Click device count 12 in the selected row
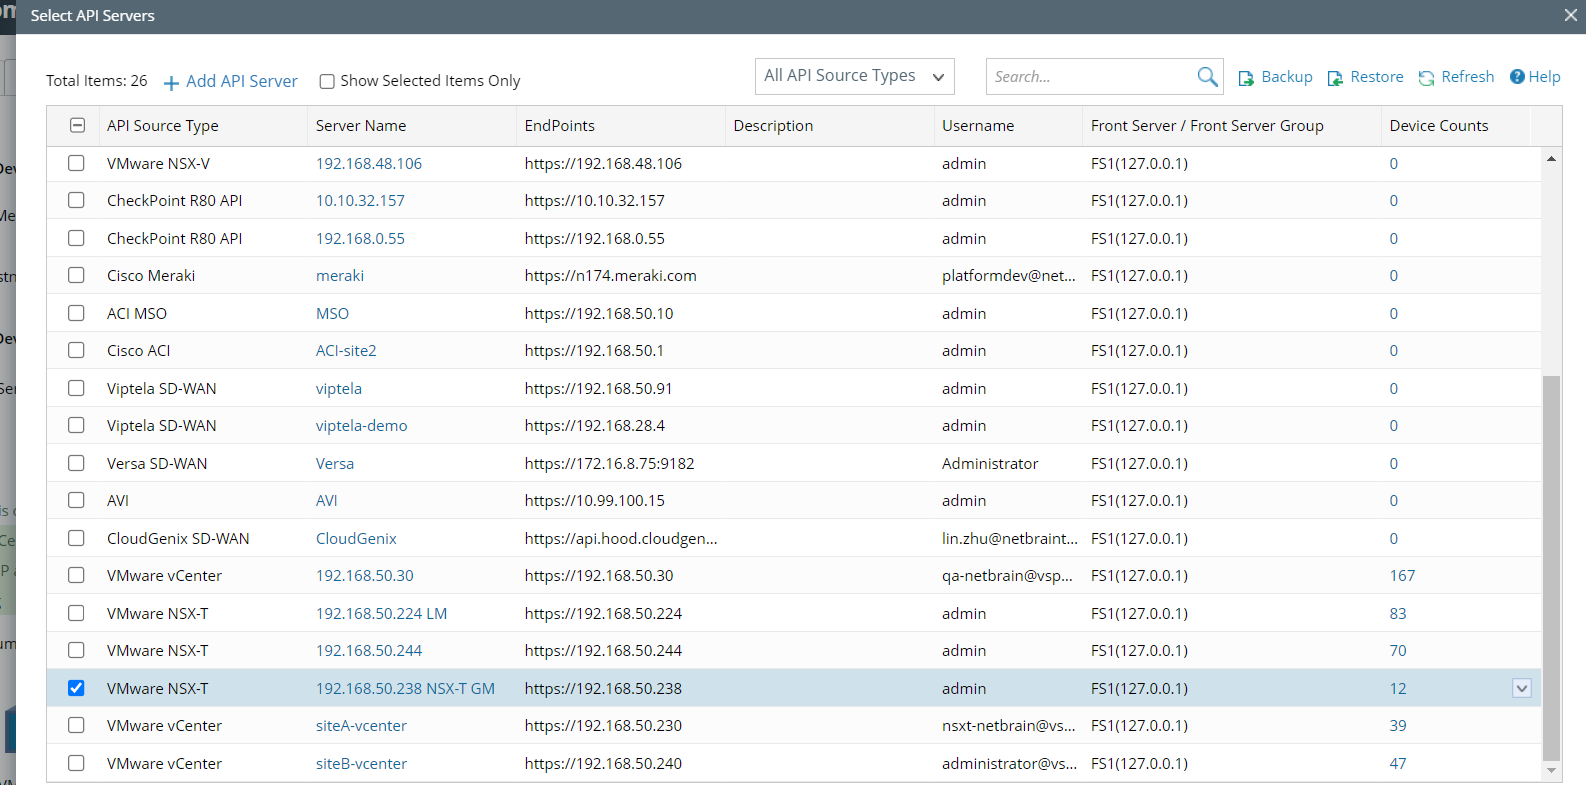1586x785 pixels. pos(1398,688)
